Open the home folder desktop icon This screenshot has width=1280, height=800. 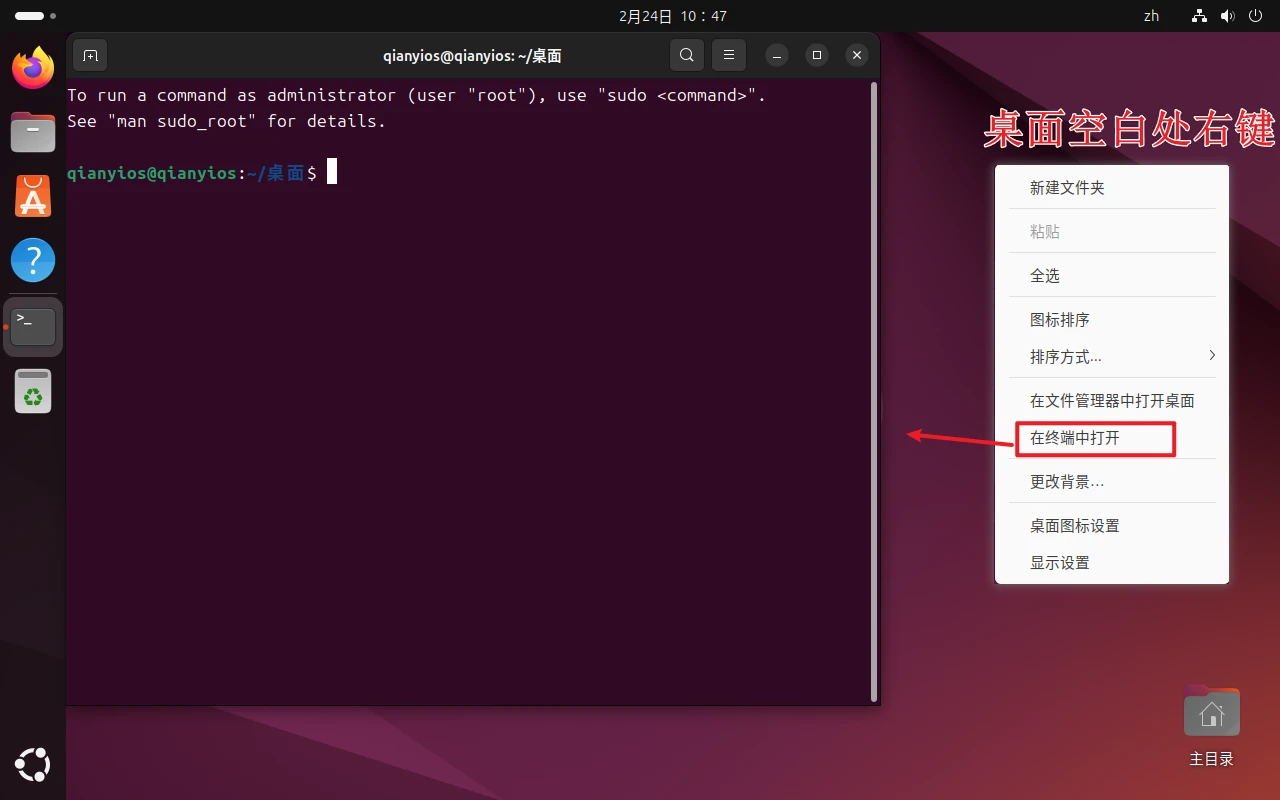(1211, 715)
